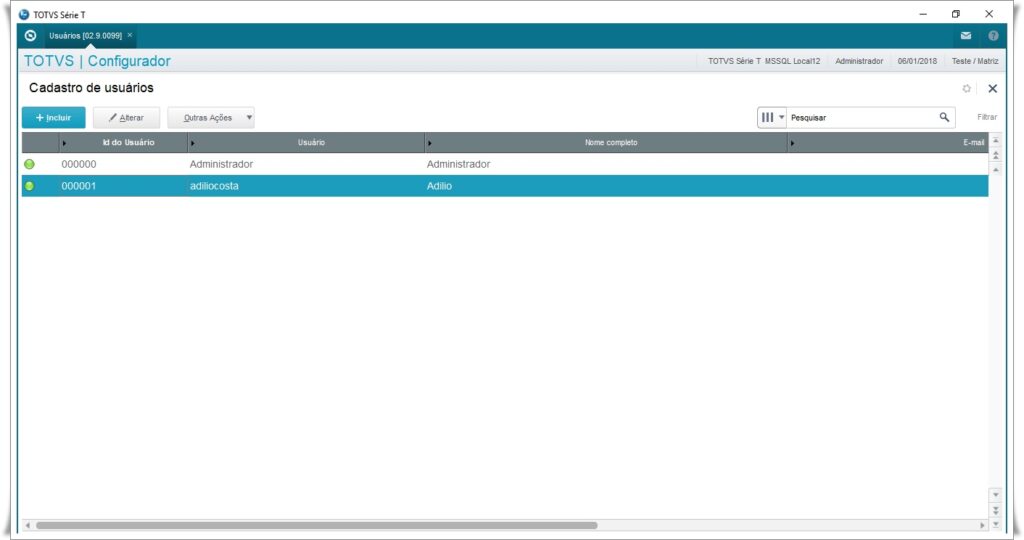
Task: Click the horizontal scrollbar at the bottom
Action: [316, 525]
